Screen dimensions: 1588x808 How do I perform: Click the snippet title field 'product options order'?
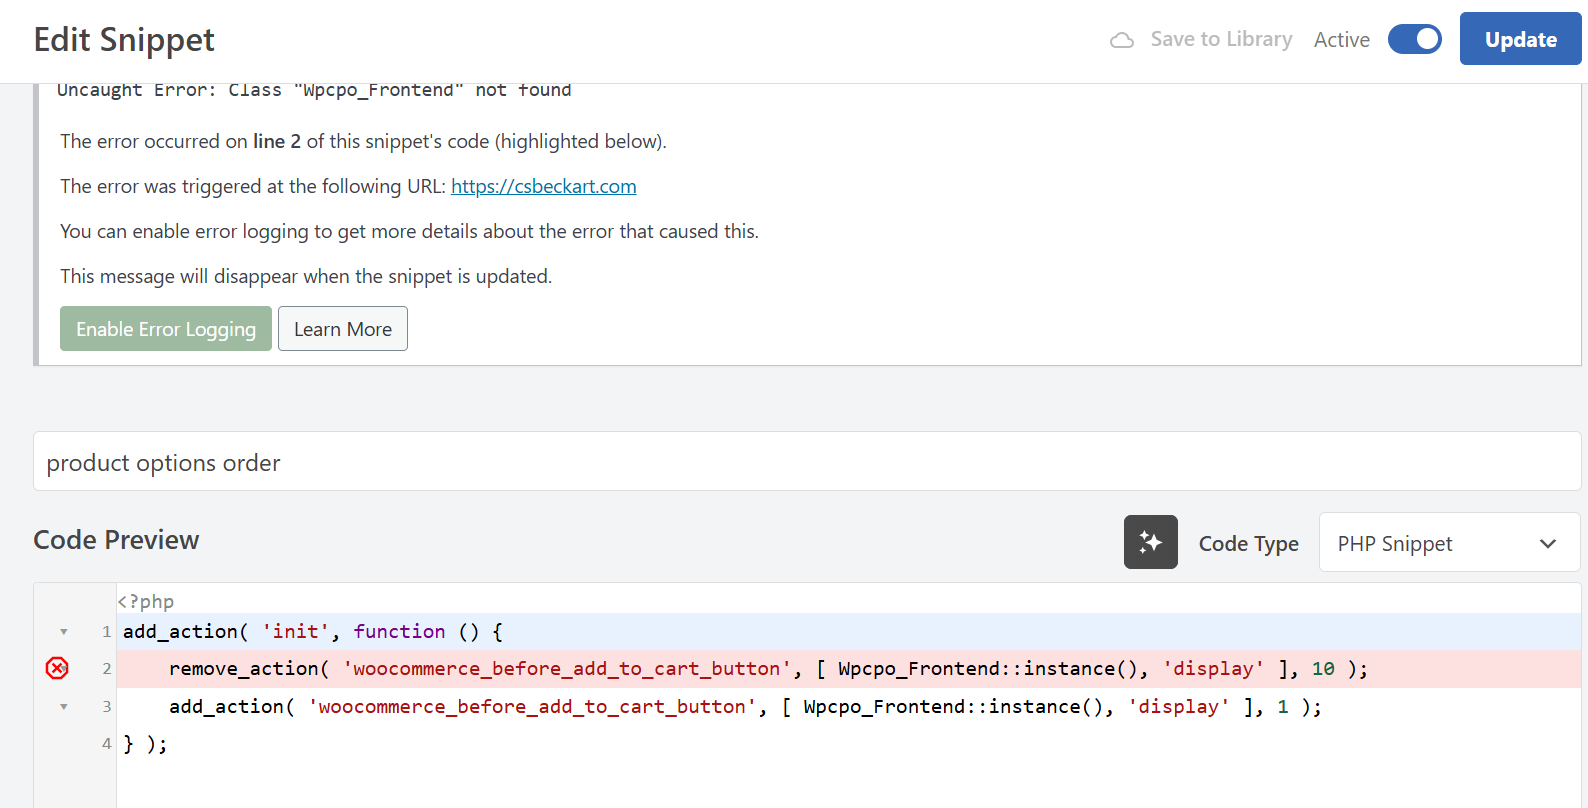click(x=806, y=462)
